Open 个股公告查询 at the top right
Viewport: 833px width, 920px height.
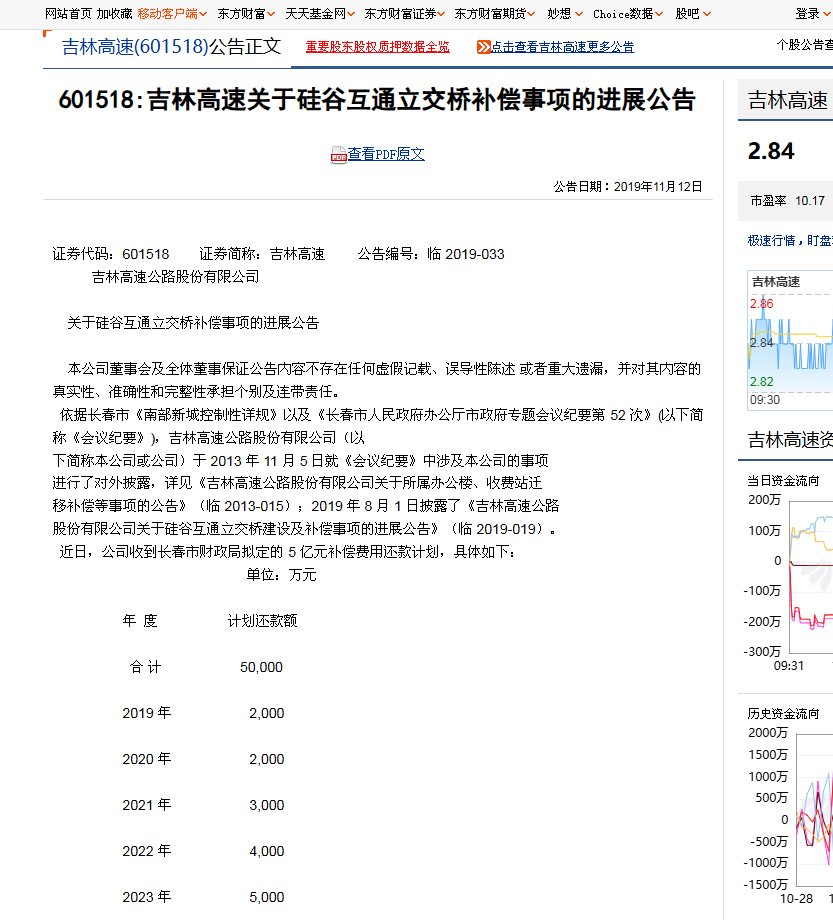click(x=805, y=45)
